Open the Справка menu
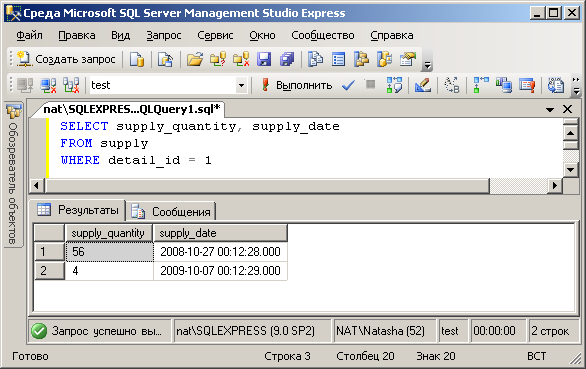The width and height of the screenshot is (586, 369). [392, 35]
